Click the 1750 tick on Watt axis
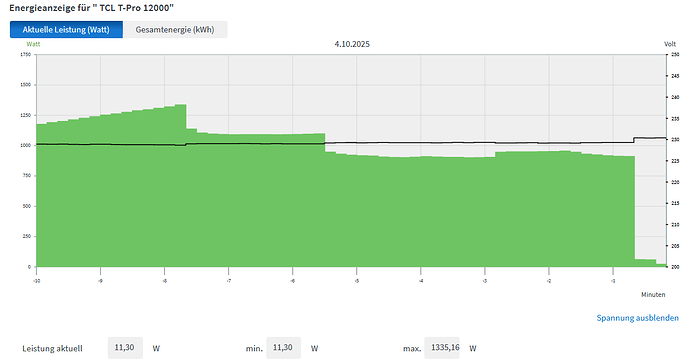The height and width of the screenshot is (360, 690). (x=26, y=55)
